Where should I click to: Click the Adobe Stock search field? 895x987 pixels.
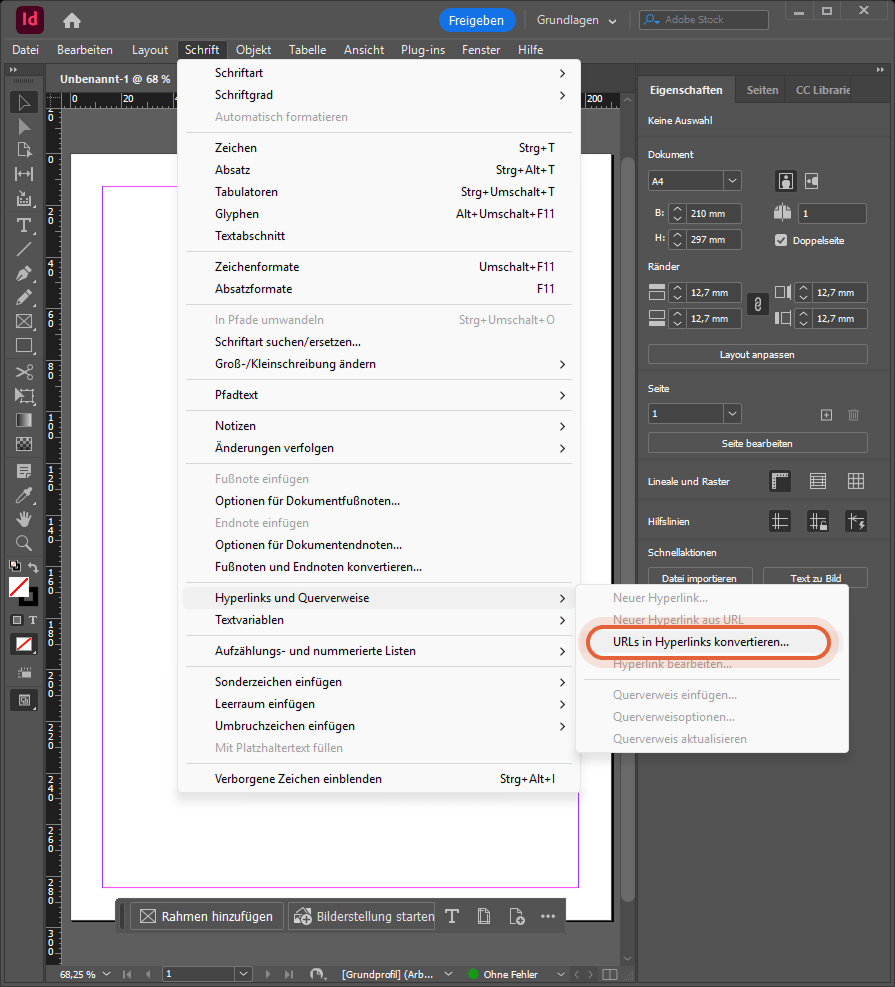point(704,20)
